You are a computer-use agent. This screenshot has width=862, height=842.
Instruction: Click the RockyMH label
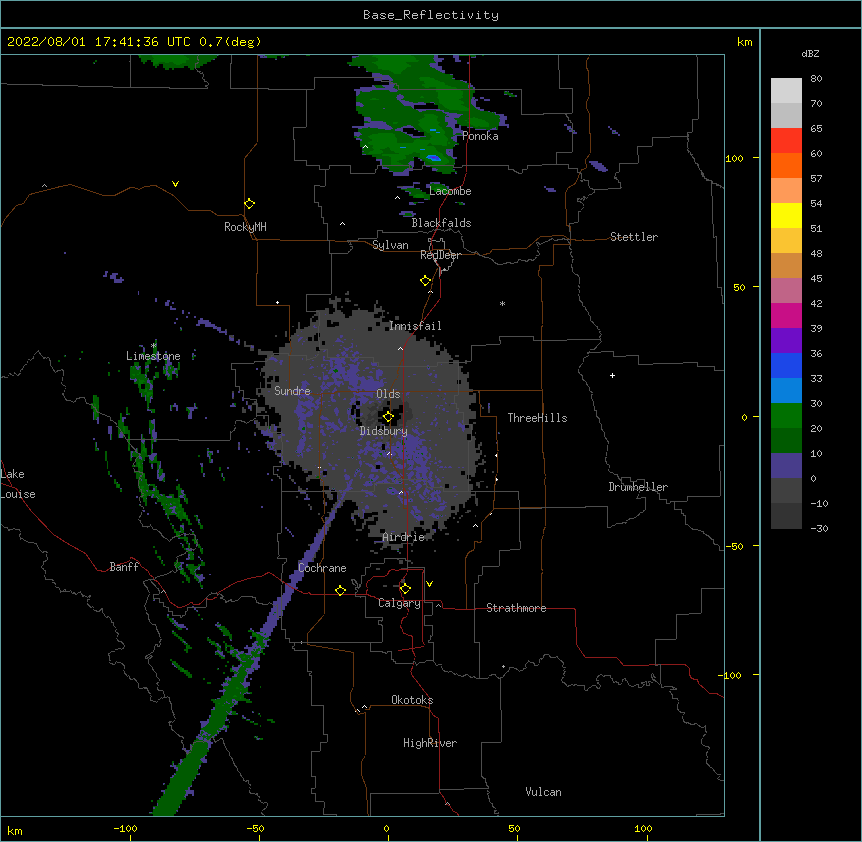245,227
